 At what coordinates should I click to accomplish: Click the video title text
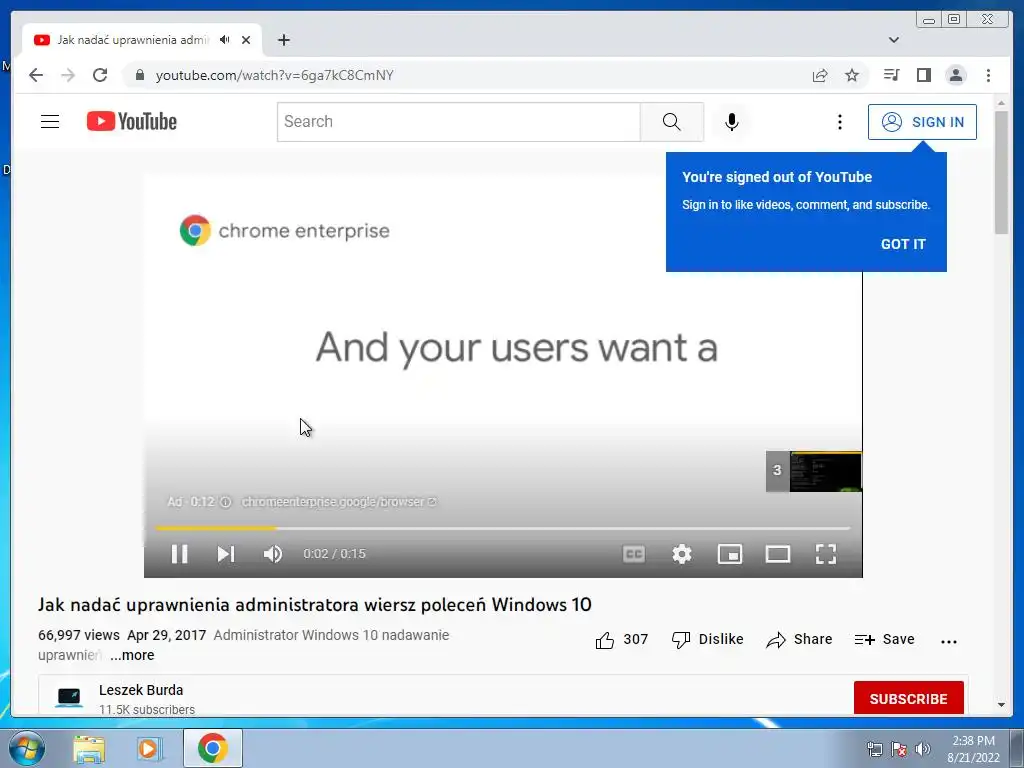[x=314, y=605]
